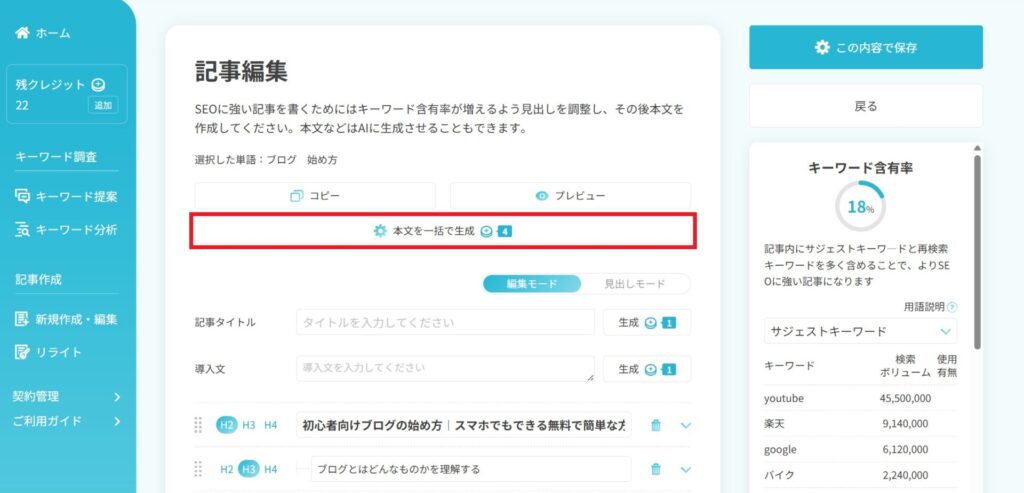Click drag handle of 初心者向けブログ heading
This screenshot has height=493, width=1024.
pos(199,425)
